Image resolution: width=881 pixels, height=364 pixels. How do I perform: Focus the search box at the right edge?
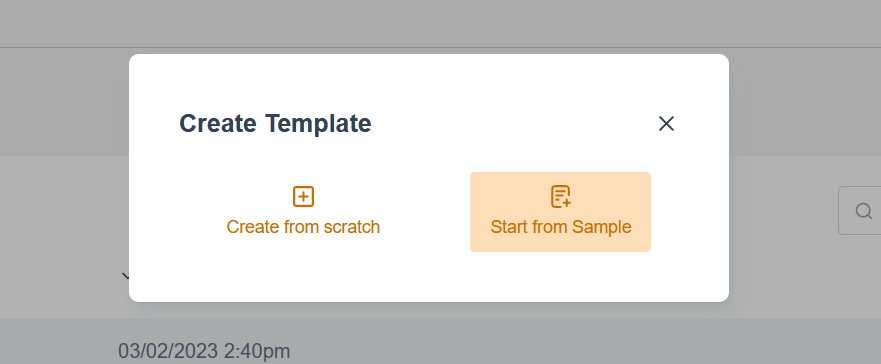pyautogui.click(x=860, y=211)
